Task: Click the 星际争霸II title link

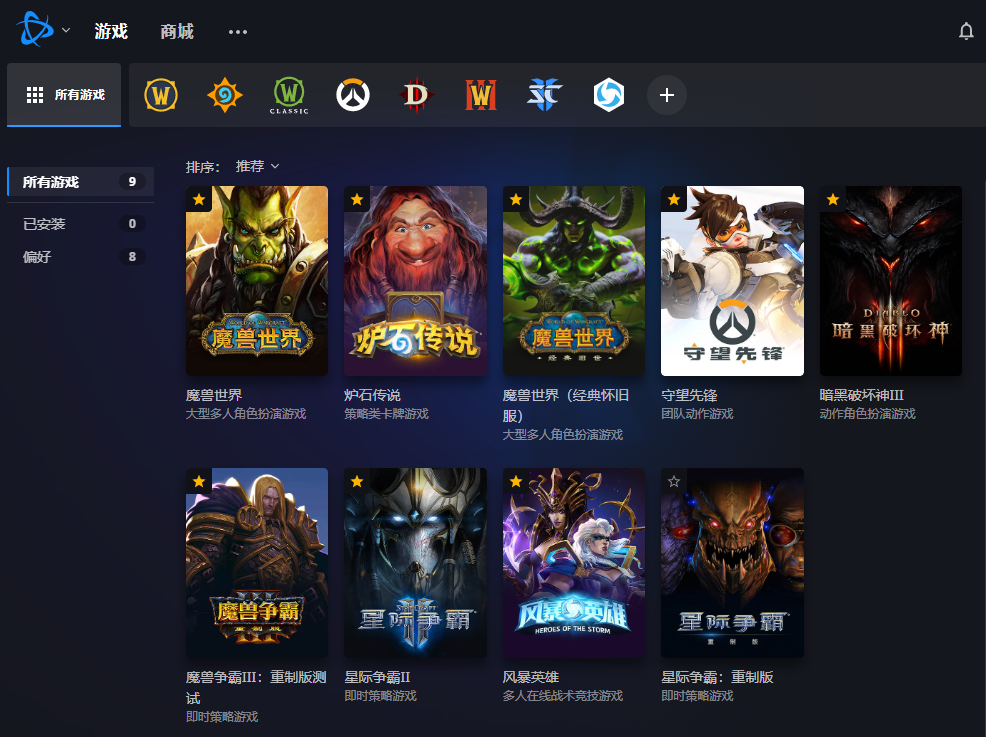Action: 377,677
